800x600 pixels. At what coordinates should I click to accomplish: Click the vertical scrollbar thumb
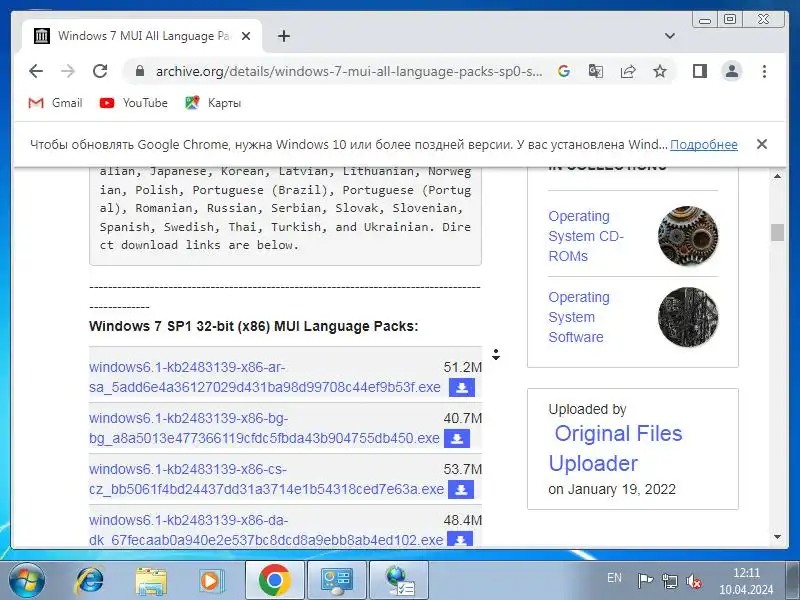(x=777, y=233)
